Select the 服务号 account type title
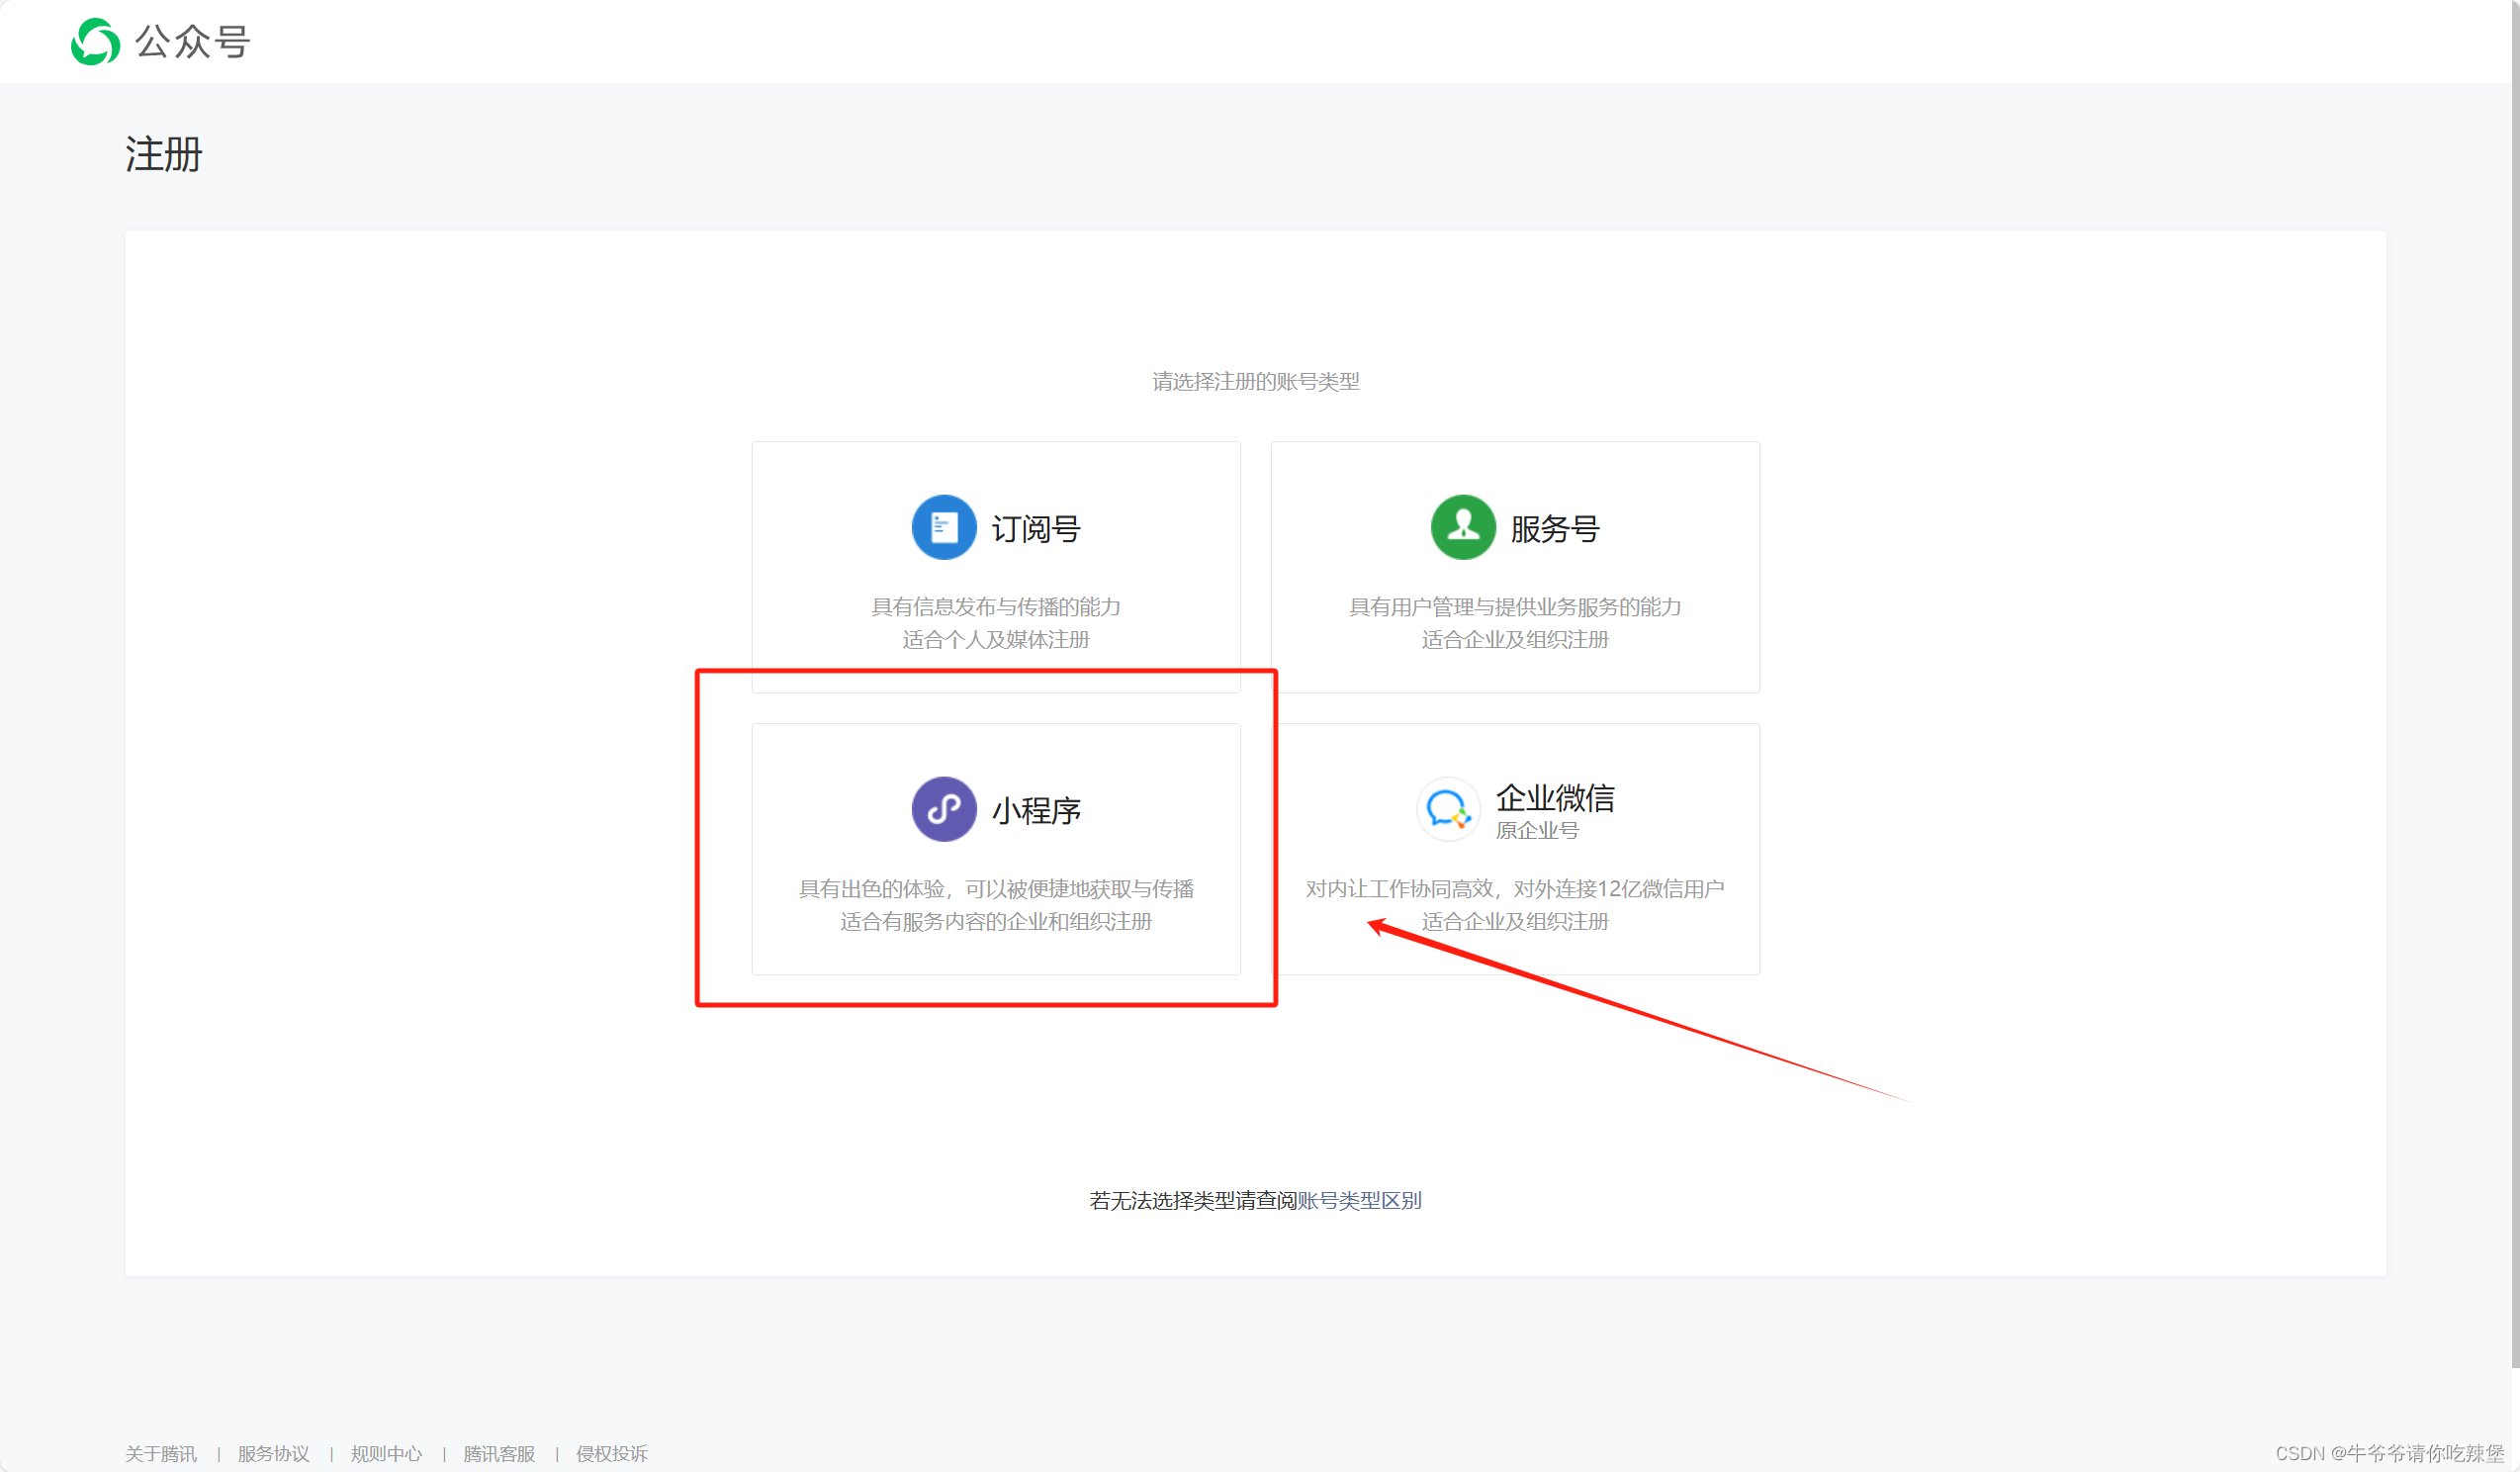 (x=1554, y=529)
